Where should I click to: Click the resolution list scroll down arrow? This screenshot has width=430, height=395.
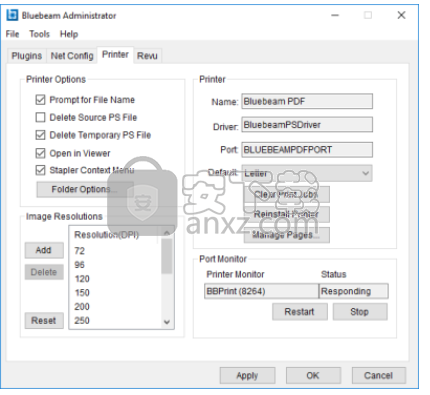(167, 322)
